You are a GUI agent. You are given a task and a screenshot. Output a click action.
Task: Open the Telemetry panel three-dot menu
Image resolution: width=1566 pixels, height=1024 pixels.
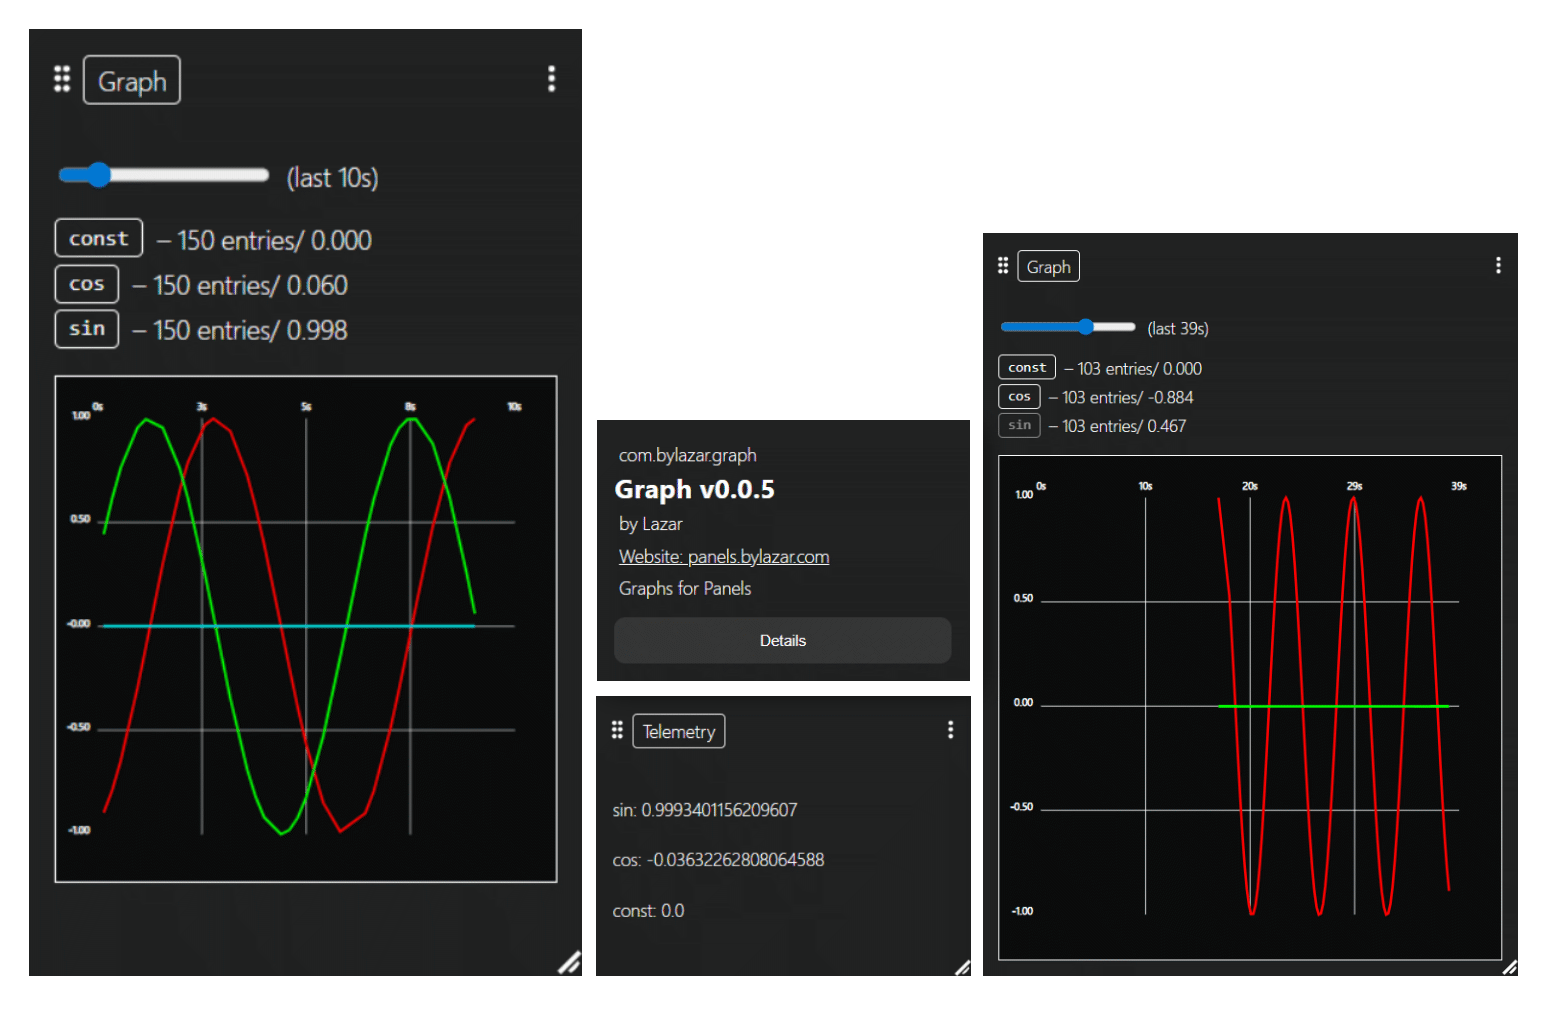(950, 730)
